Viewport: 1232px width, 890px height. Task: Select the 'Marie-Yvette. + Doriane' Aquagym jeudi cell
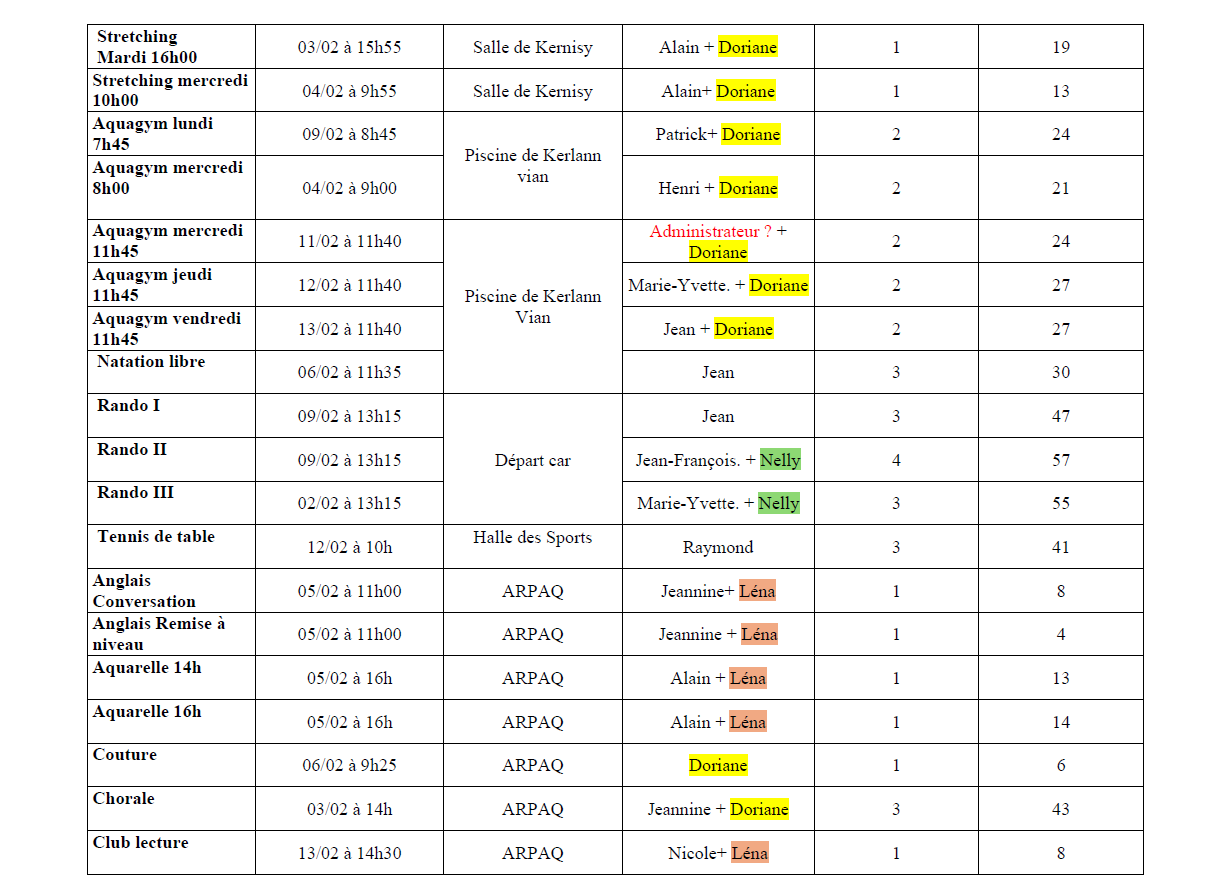[718, 285]
